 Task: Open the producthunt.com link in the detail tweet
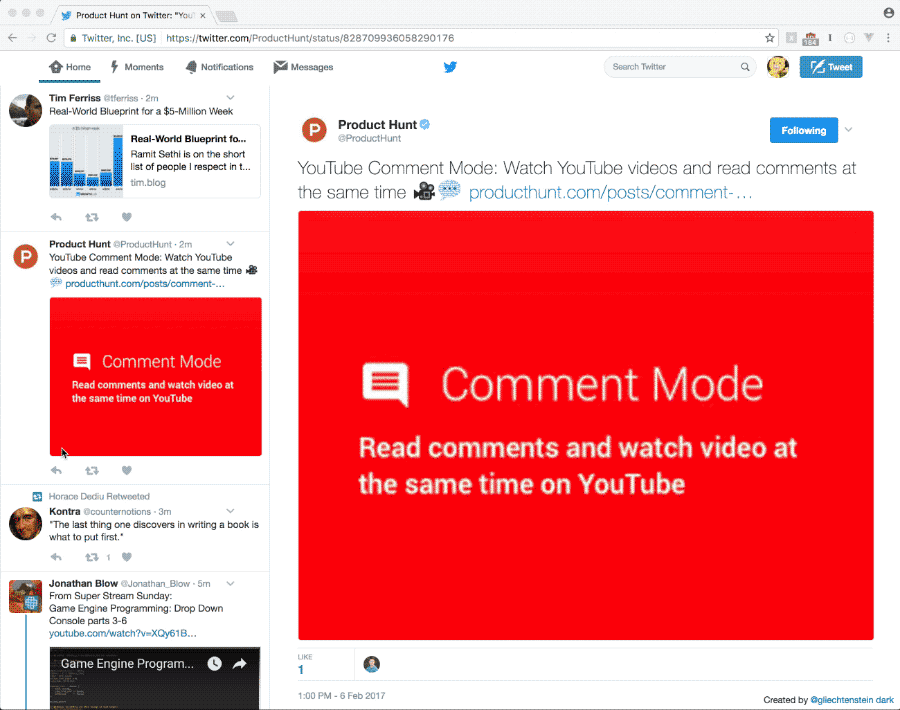point(610,192)
